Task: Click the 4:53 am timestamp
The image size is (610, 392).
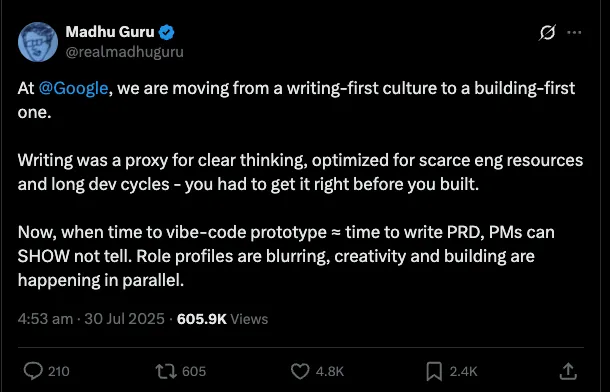Action: point(45,319)
